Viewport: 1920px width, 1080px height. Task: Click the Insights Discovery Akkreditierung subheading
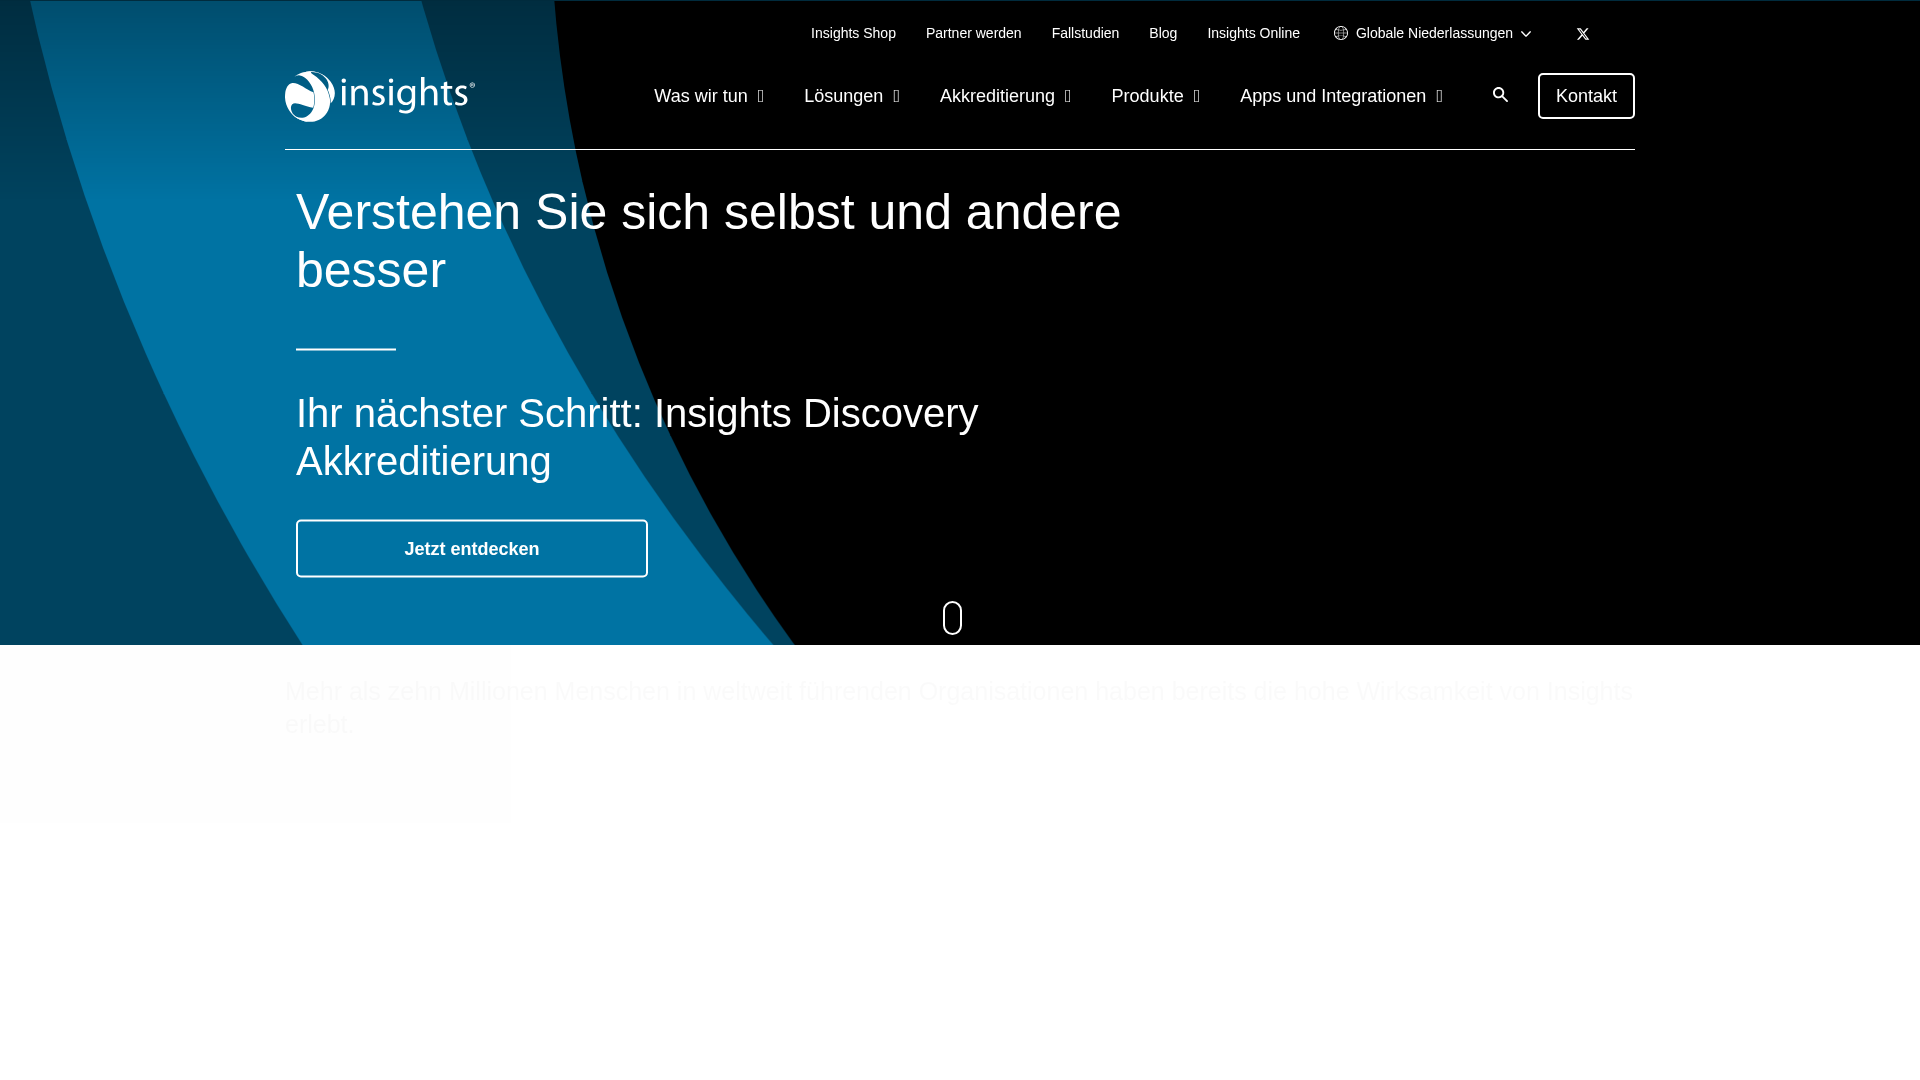pos(637,437)
